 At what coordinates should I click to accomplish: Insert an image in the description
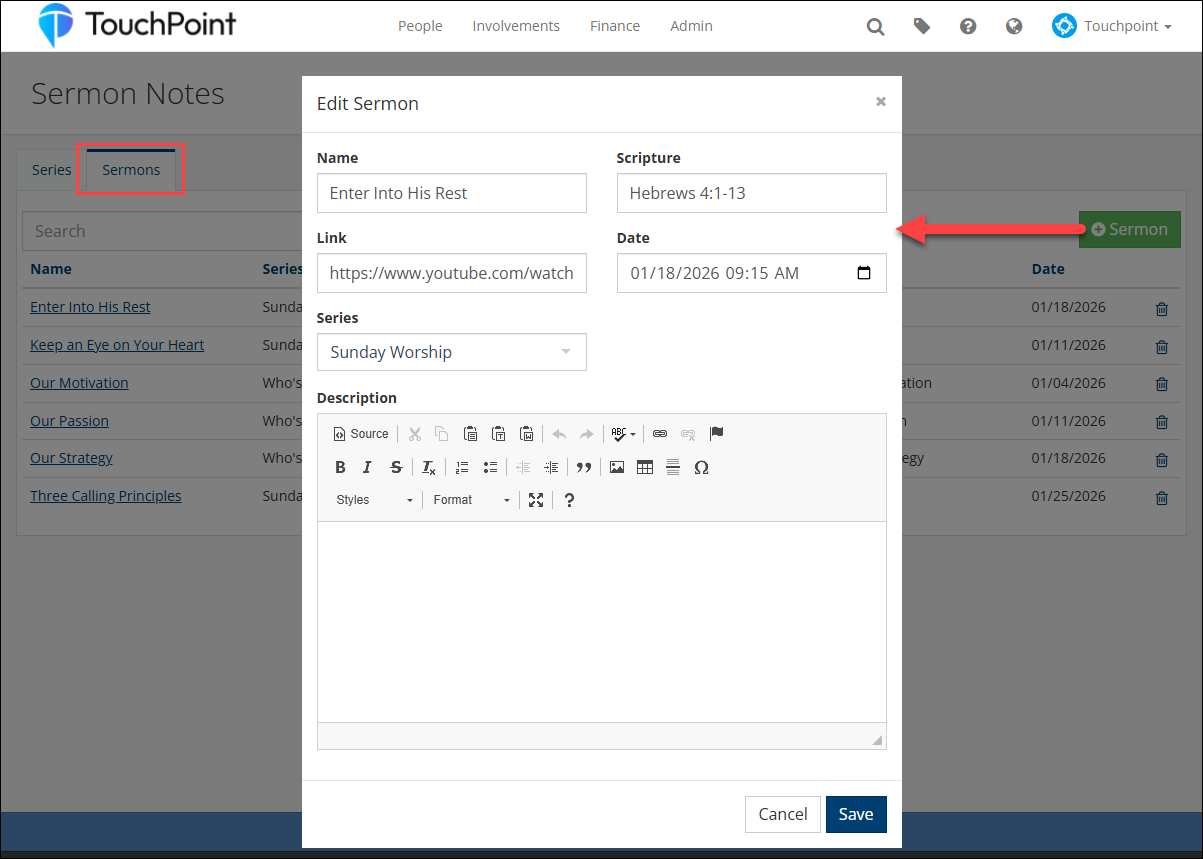click(617, 467)
